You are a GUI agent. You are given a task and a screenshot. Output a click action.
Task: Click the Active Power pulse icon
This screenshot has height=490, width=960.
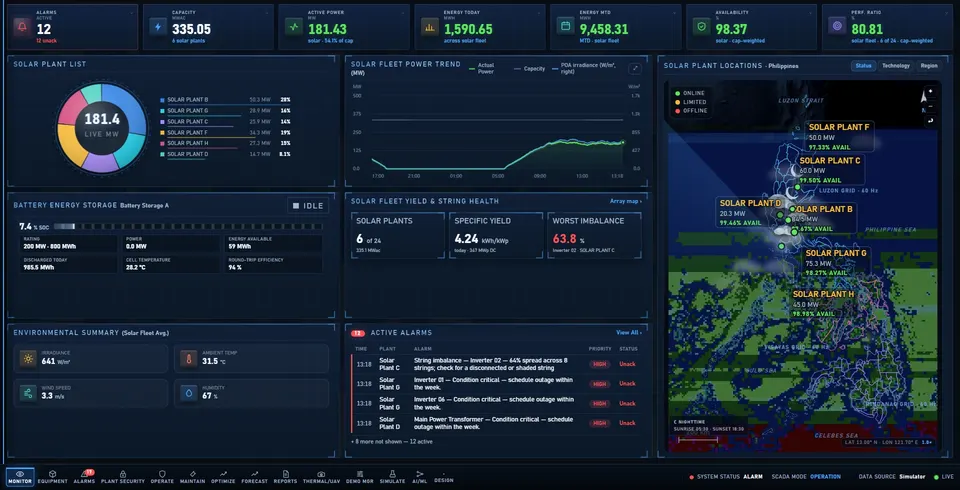[x=294, y=27]
